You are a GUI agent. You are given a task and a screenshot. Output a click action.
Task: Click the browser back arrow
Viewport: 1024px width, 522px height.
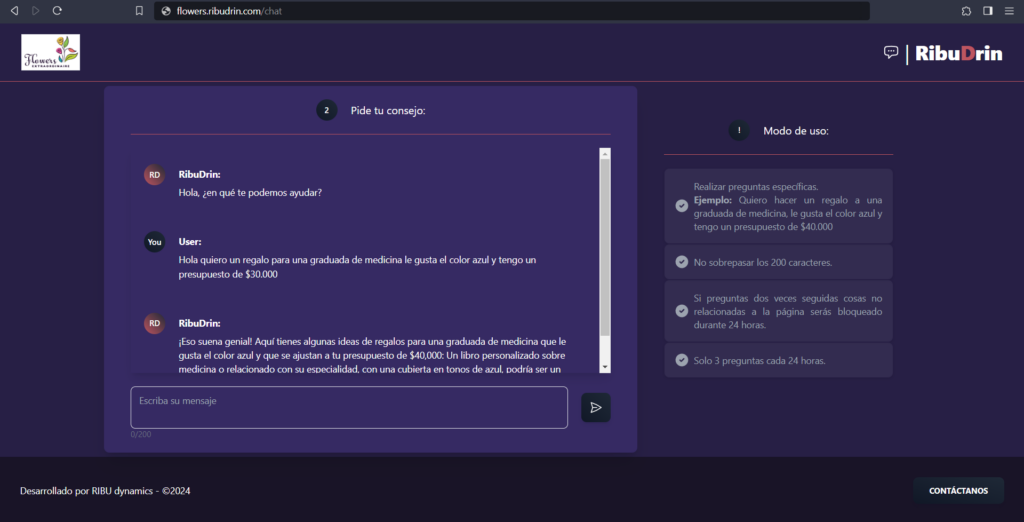point(14,10)
